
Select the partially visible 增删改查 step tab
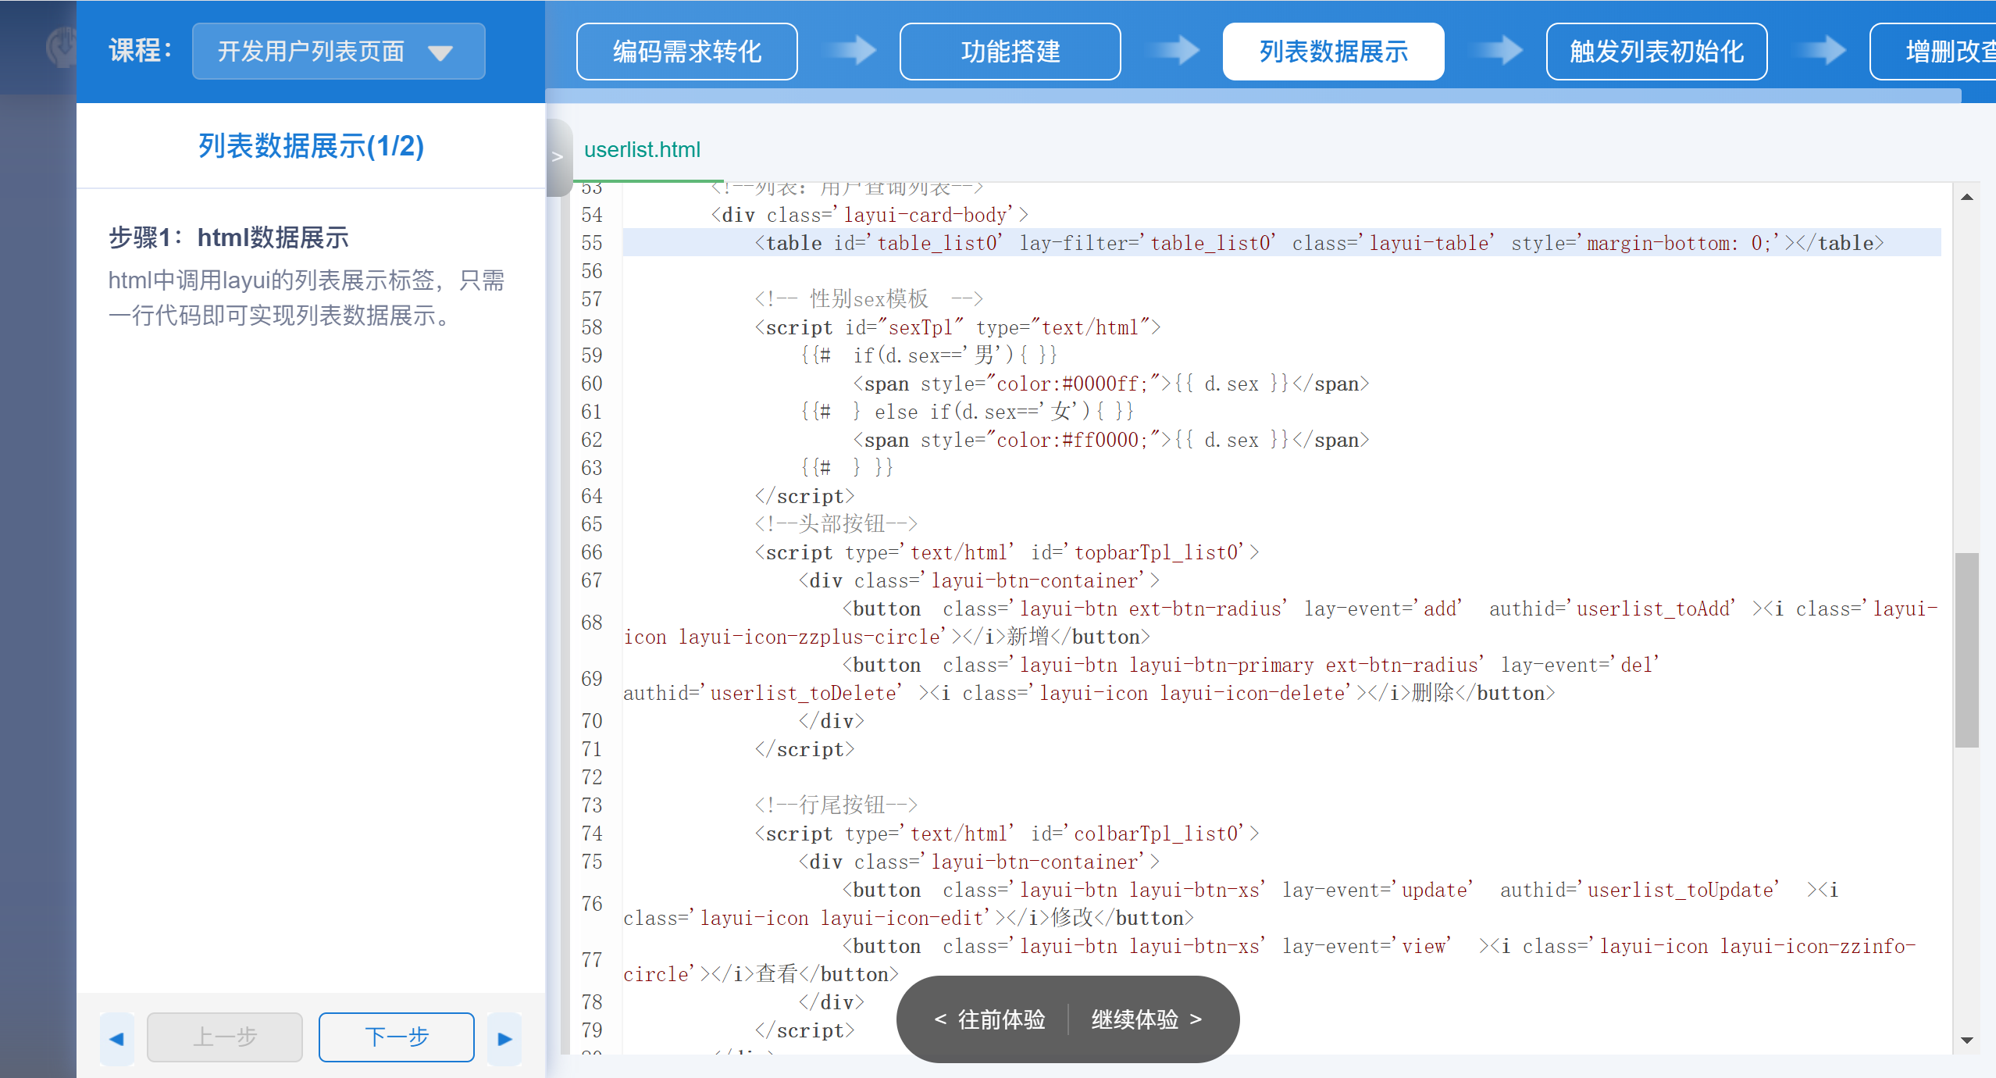(x=1934, y=51)
